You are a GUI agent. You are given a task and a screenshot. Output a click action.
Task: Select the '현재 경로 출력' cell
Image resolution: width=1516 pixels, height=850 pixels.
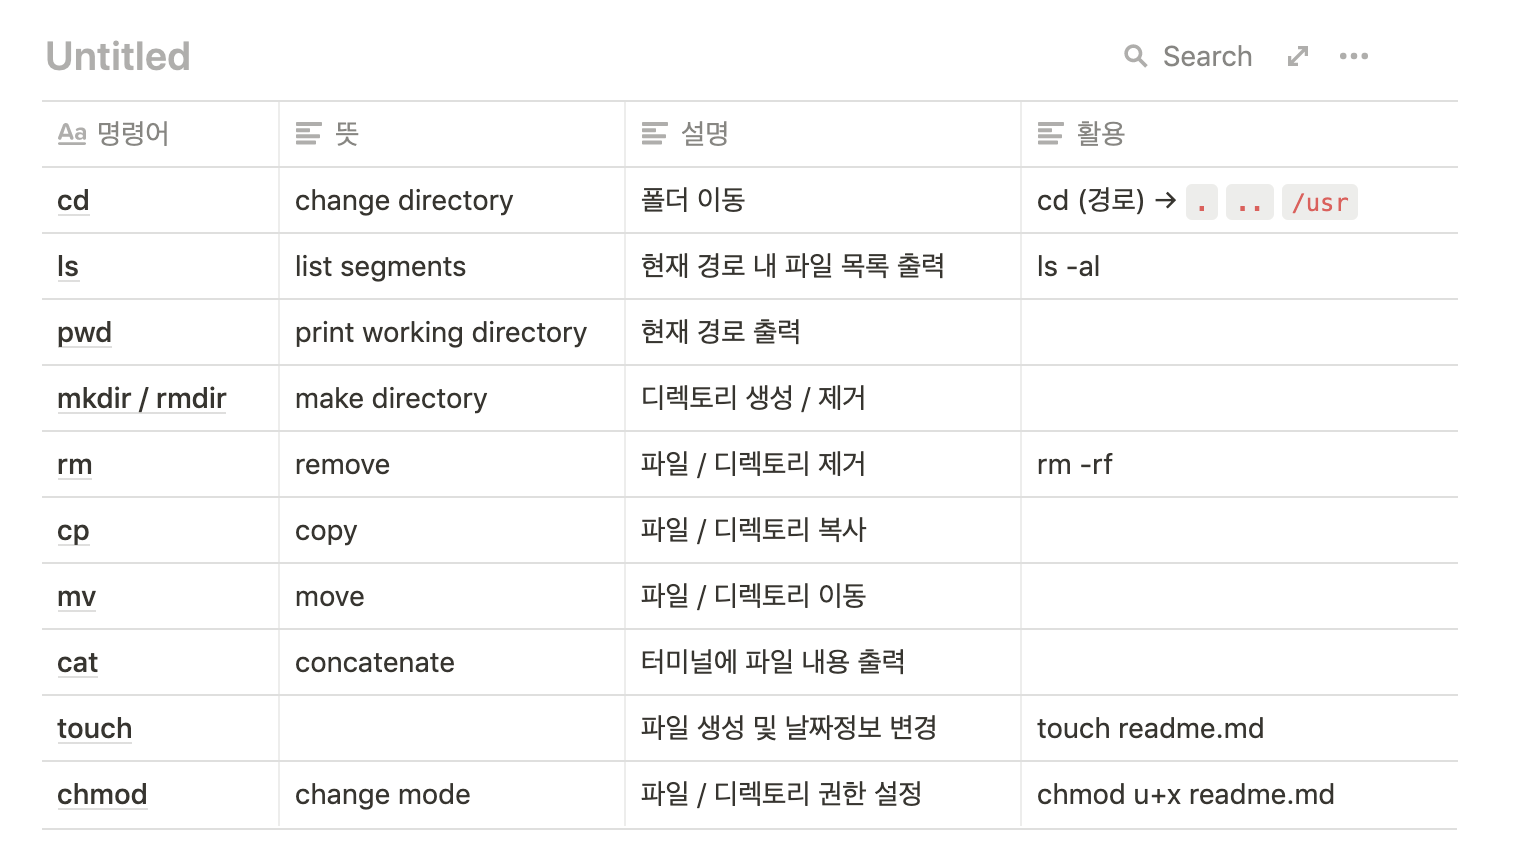point(823,332)
